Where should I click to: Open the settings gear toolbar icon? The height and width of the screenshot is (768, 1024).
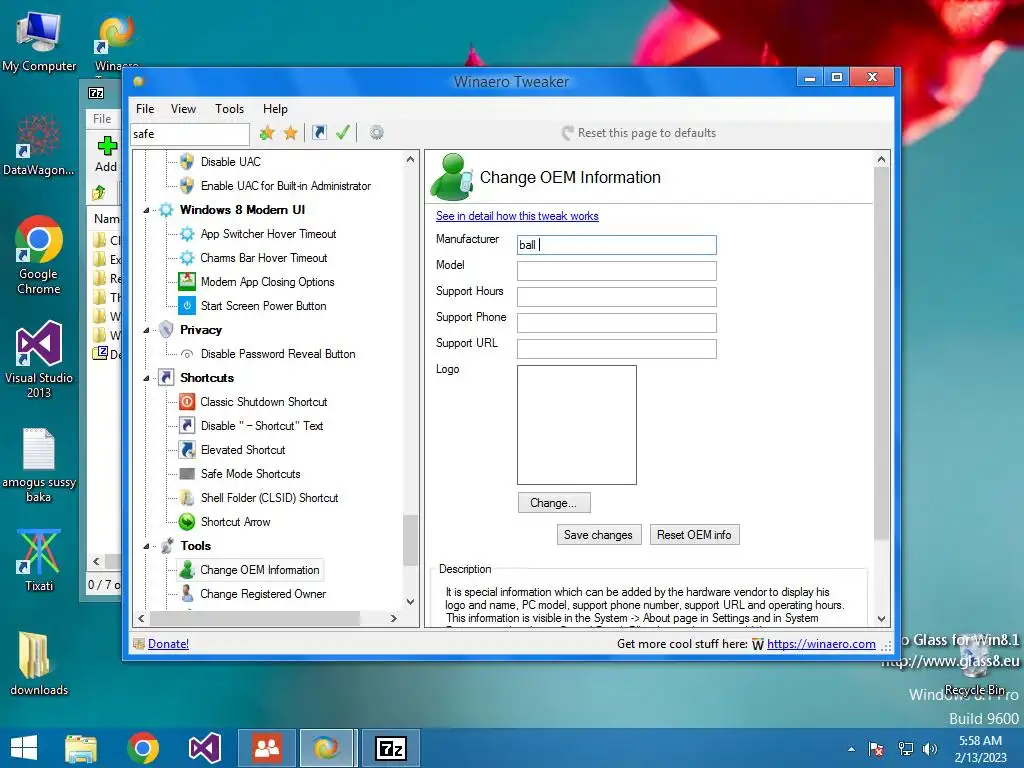376,133
